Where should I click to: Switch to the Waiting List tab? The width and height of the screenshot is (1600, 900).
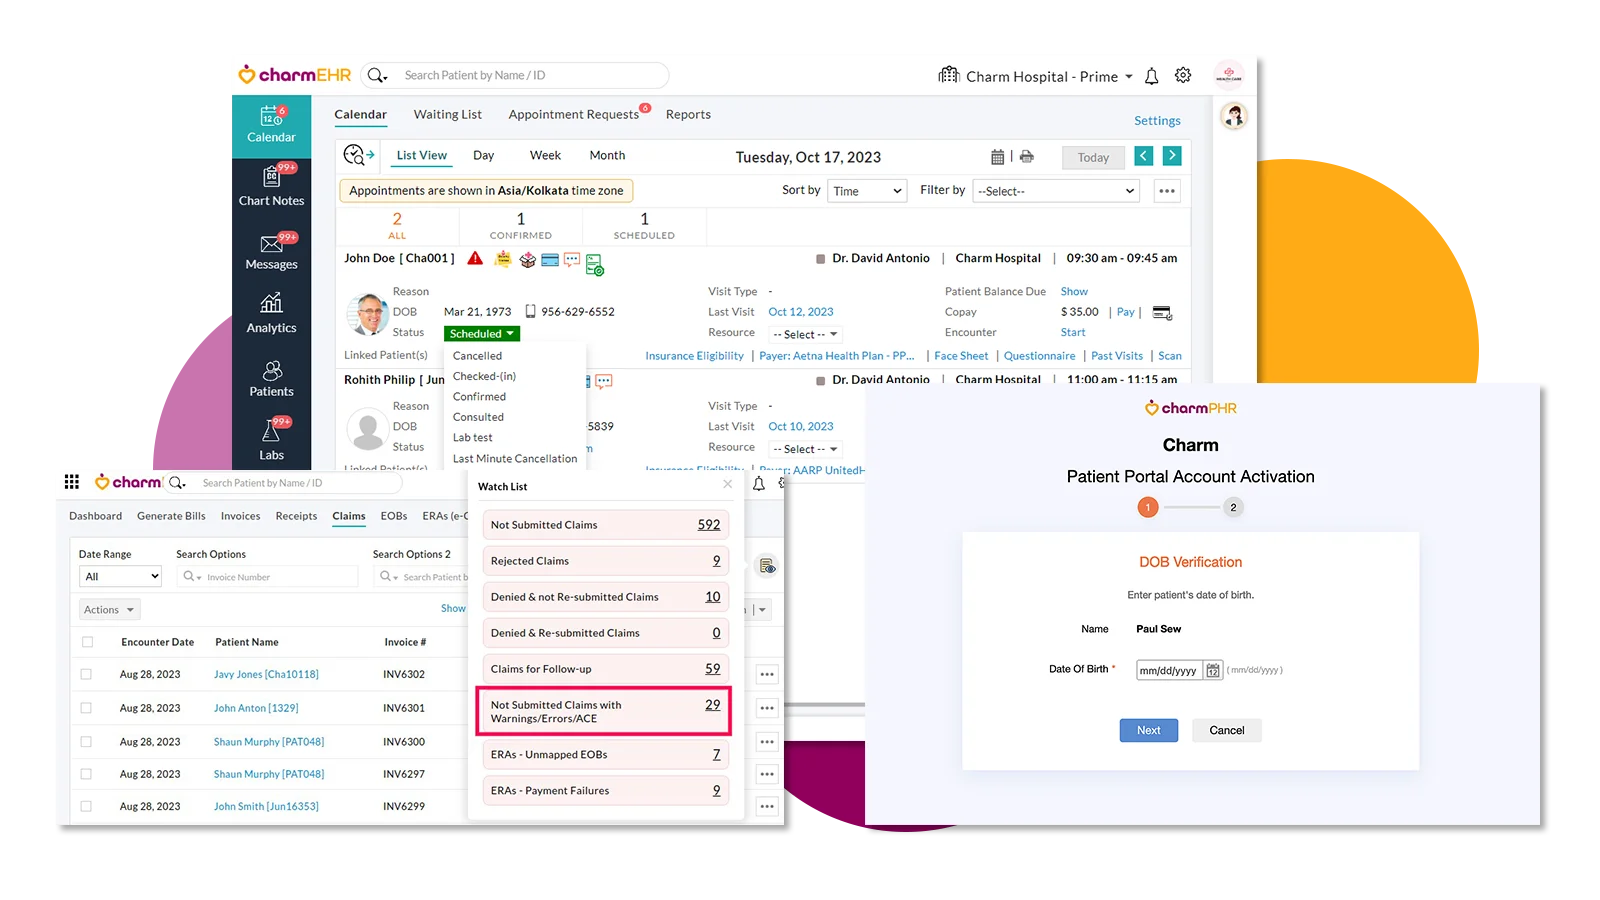pyautogui.click(x=447, y=115)
